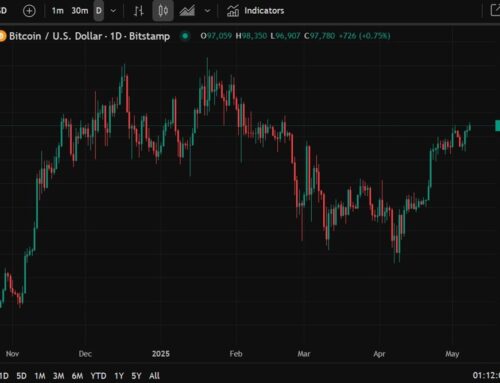The image size is (500, 383).
Task: Choose the candlestick chart style icon
Action: click(x=163, y=11)
